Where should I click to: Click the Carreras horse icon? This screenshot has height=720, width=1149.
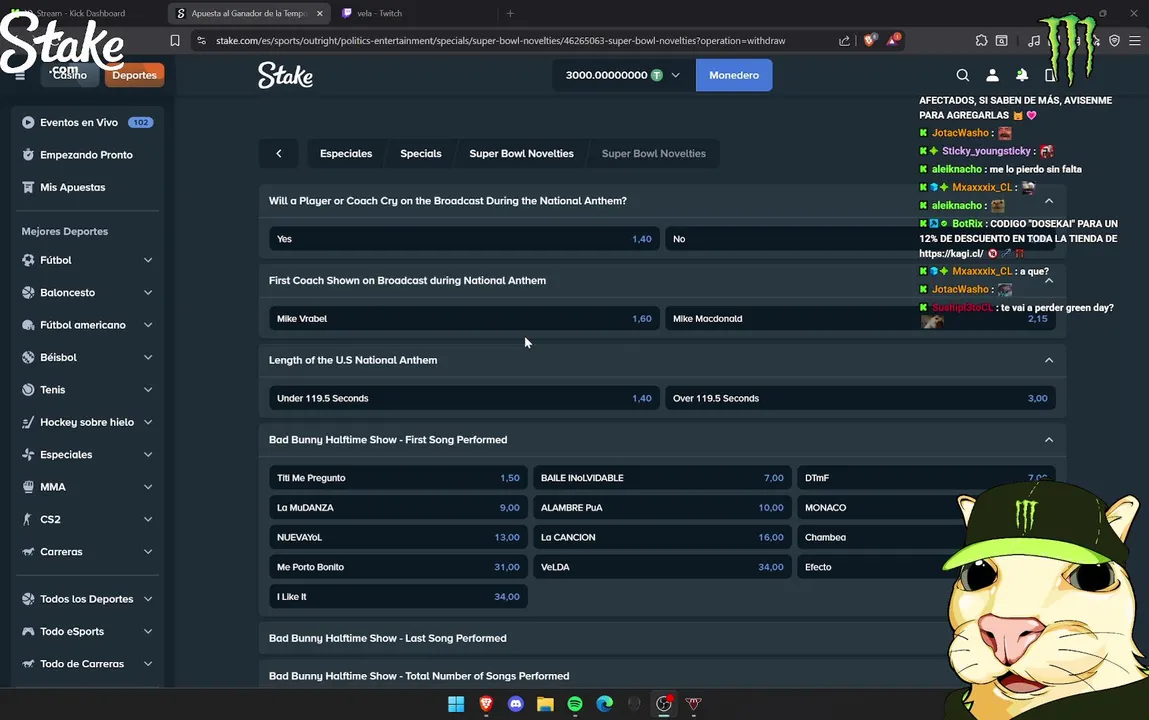[x=28, y=552]
